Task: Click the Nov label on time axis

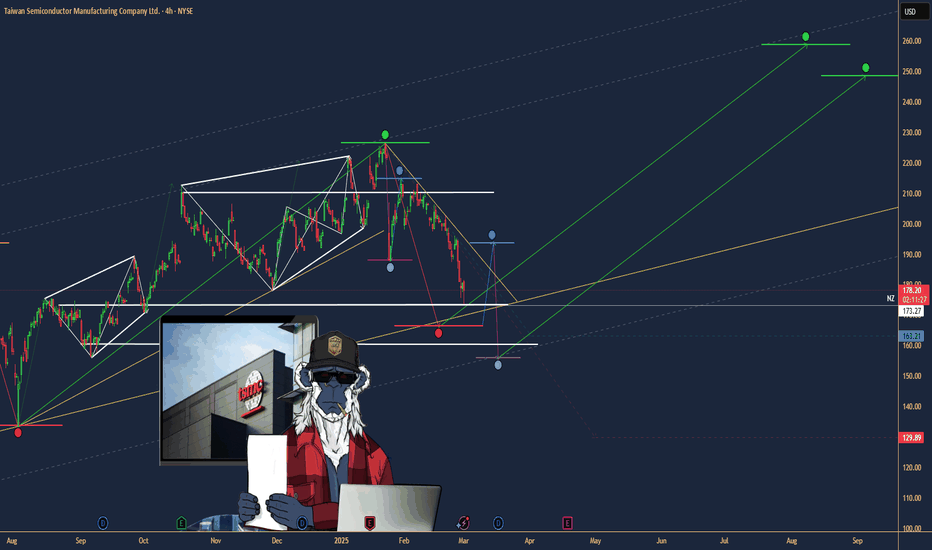Action: [x=216, y=541]
